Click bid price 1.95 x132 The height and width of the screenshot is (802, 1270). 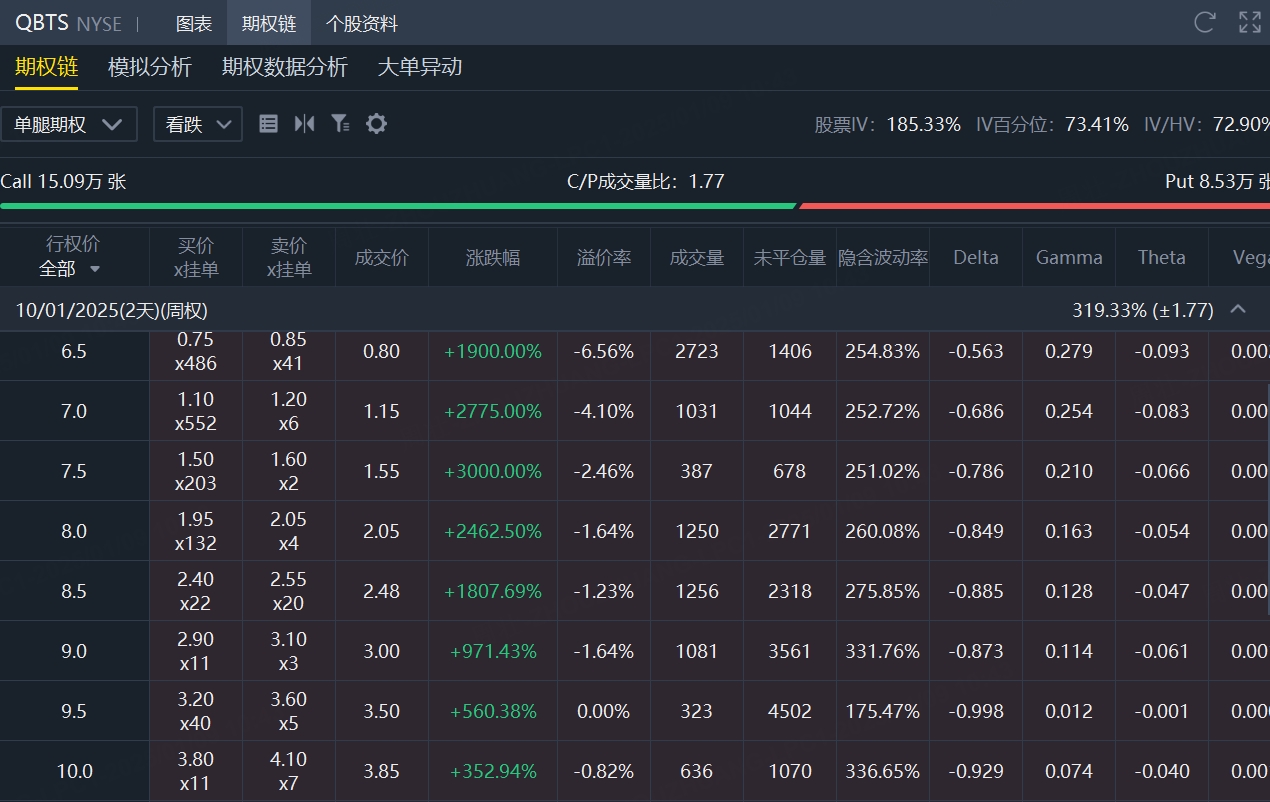(196, 531)
